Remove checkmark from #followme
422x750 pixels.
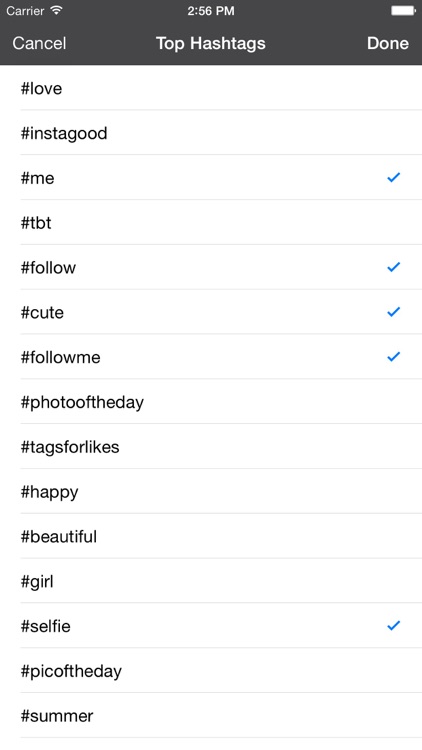pyautogui.click(x=393, y=357)
